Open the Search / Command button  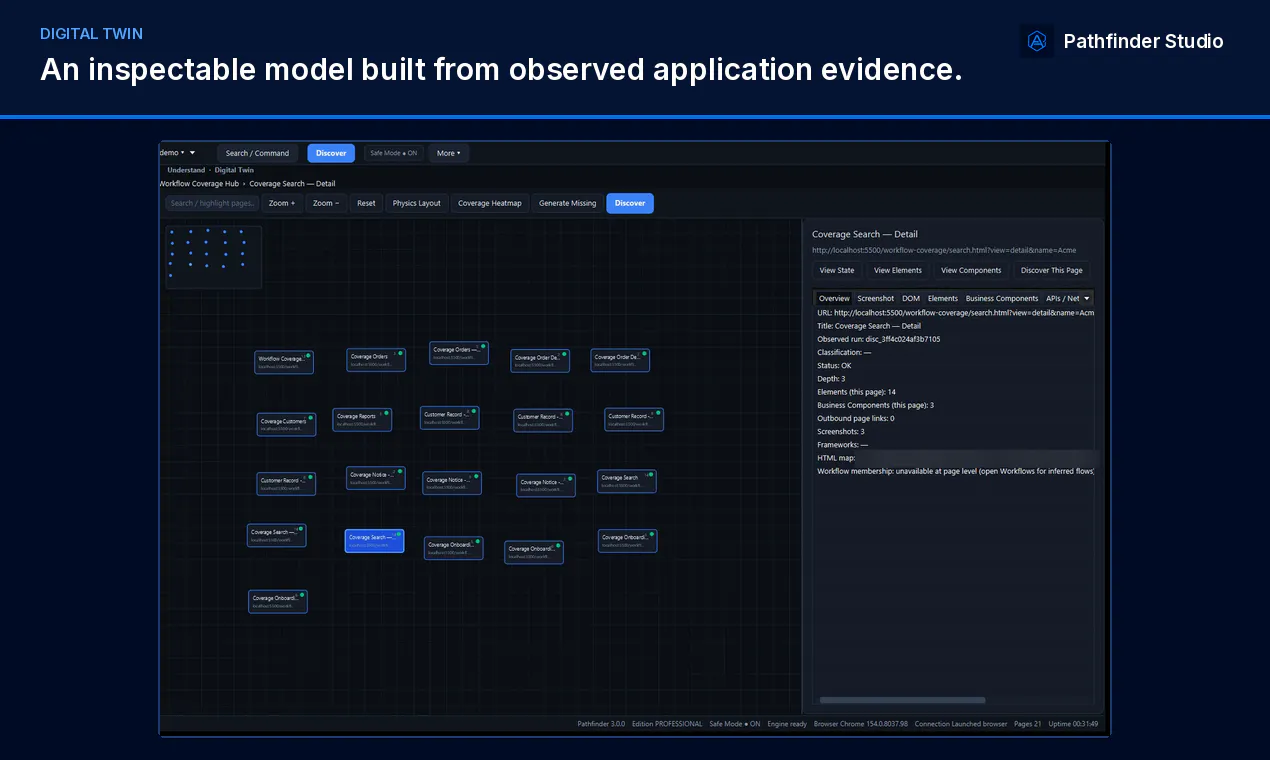257,153
